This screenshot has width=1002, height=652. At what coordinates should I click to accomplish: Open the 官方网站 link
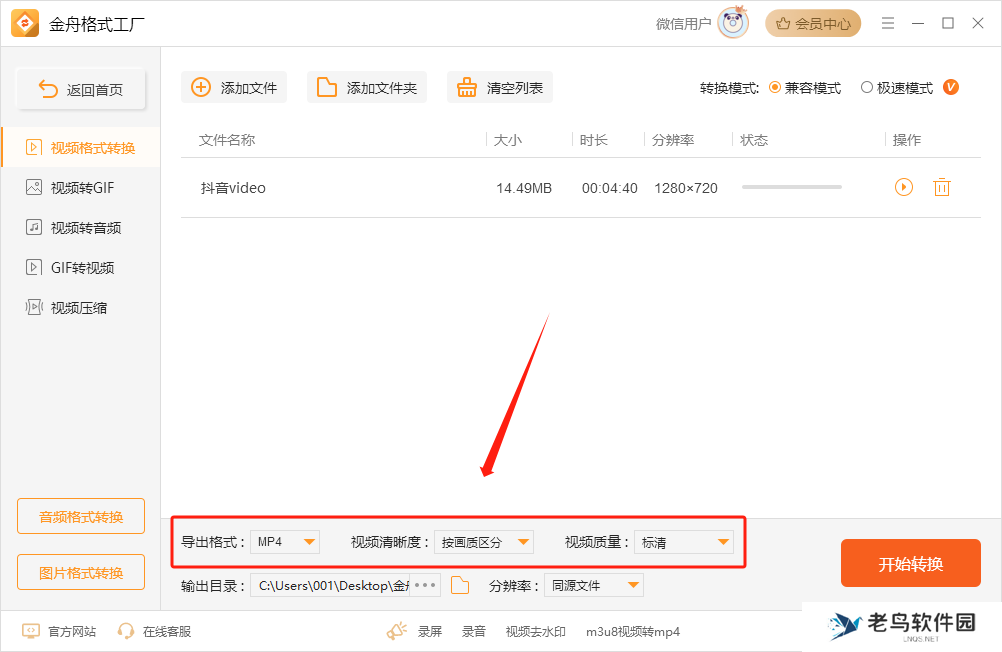59,632
